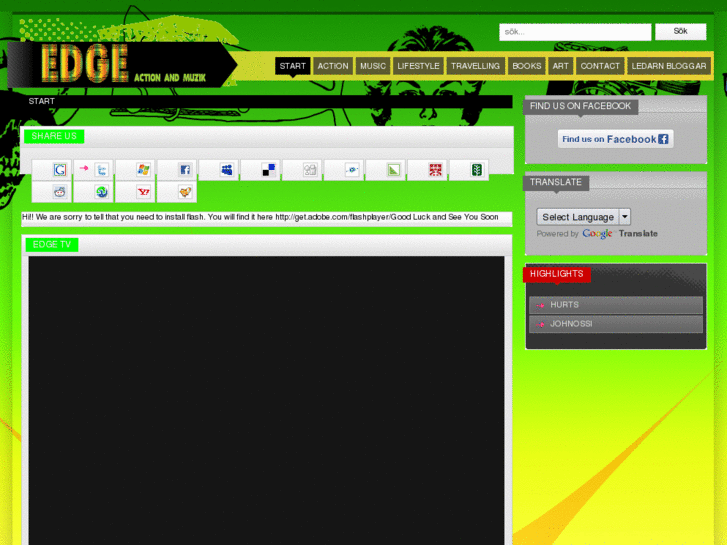Open the START navigation tab
Image resolution: width=727 pixels, height=545 pixels.
point(293,66)
